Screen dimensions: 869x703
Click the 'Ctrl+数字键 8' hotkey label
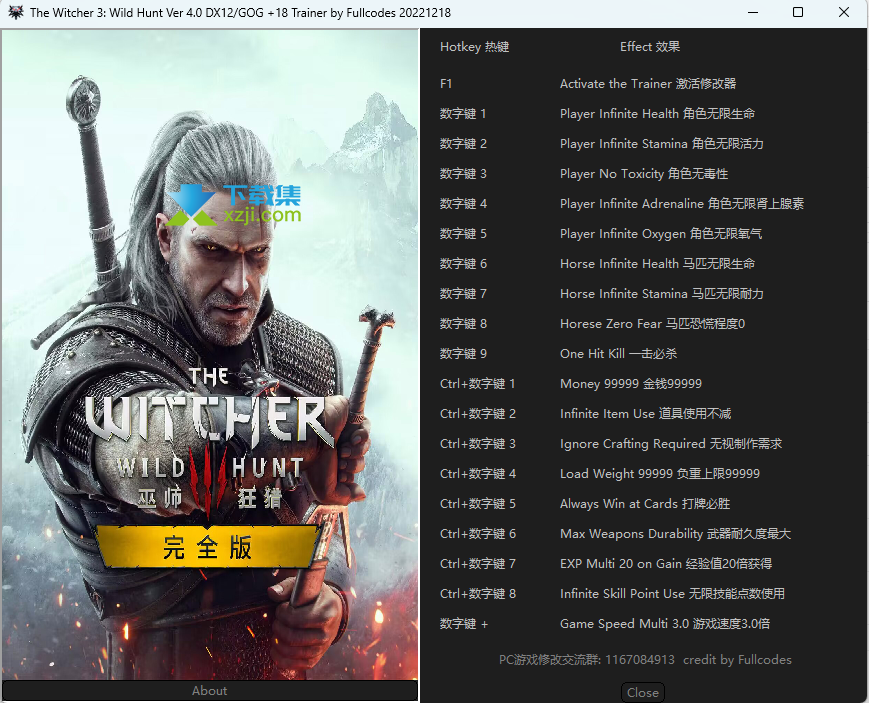(478, 593)
